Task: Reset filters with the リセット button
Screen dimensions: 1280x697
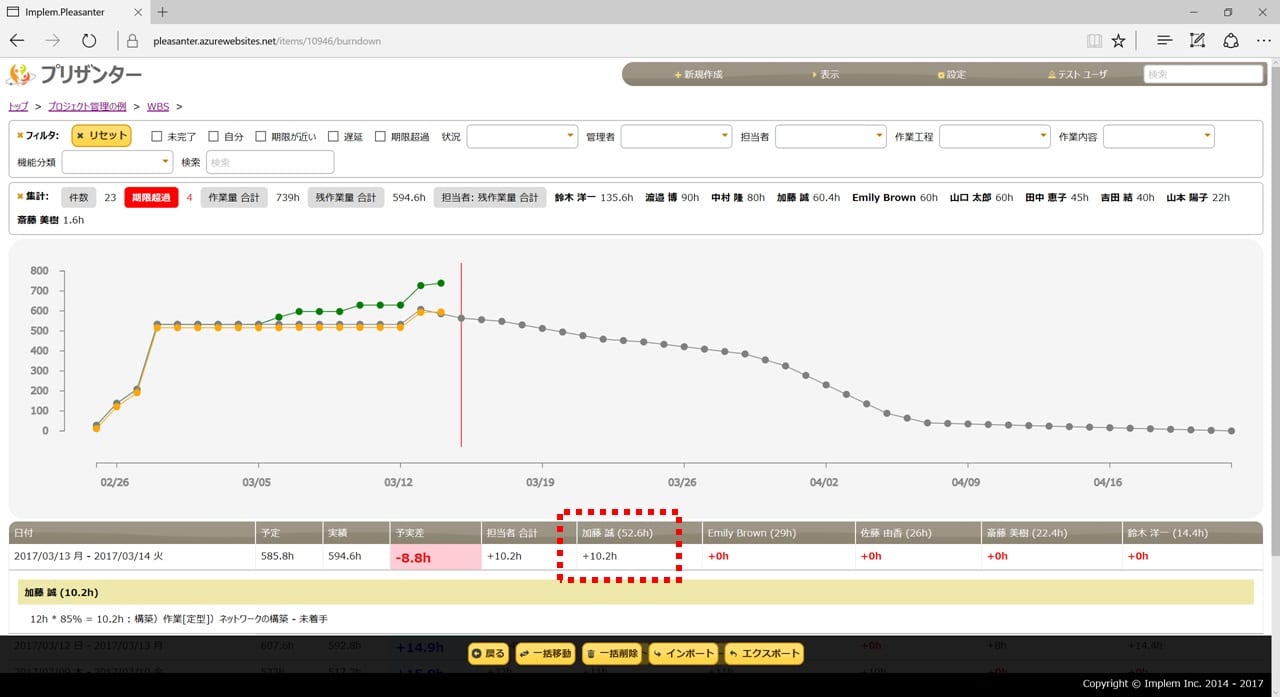Action: pos(102,136)
